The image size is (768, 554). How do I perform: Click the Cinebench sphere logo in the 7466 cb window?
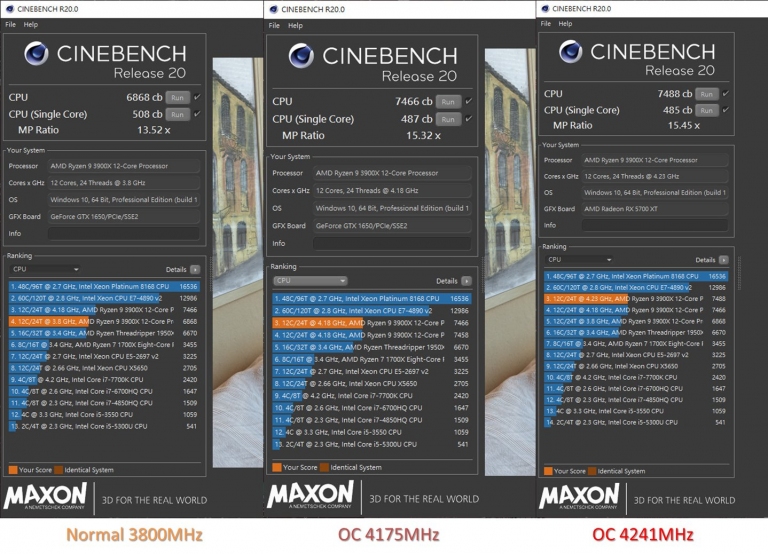pos(301,55)
